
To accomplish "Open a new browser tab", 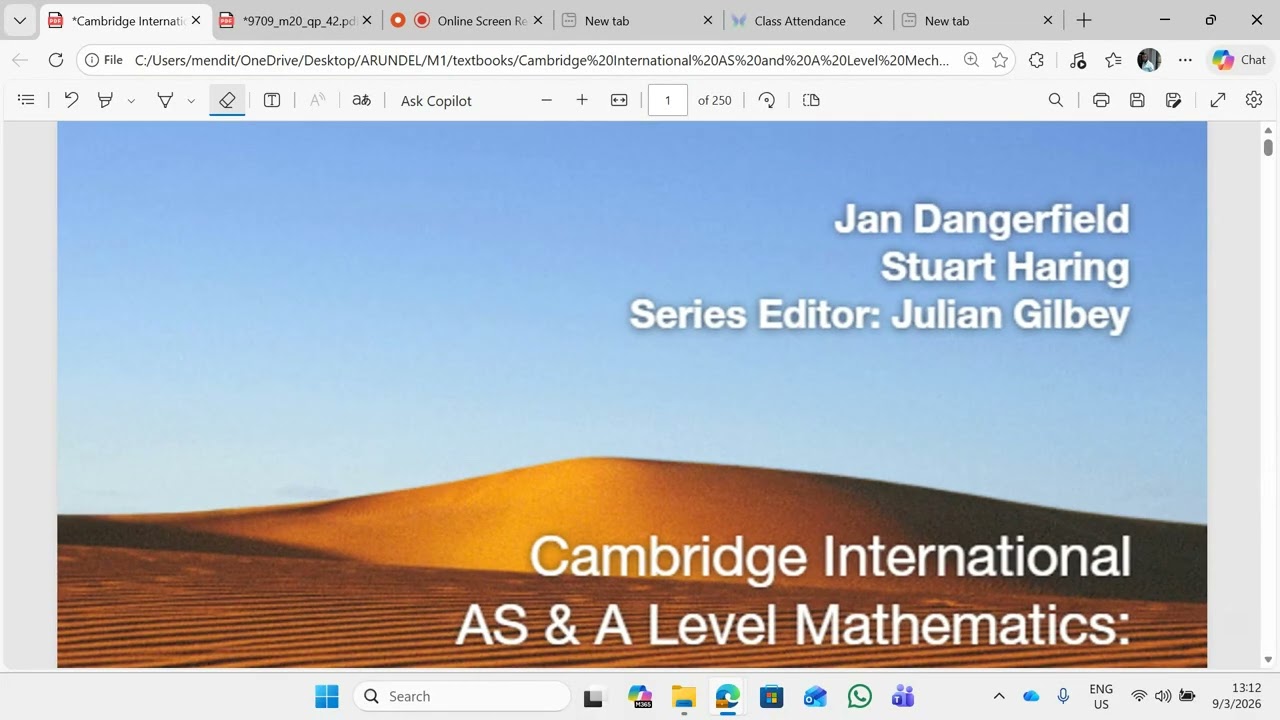I will pos(1084,20).
